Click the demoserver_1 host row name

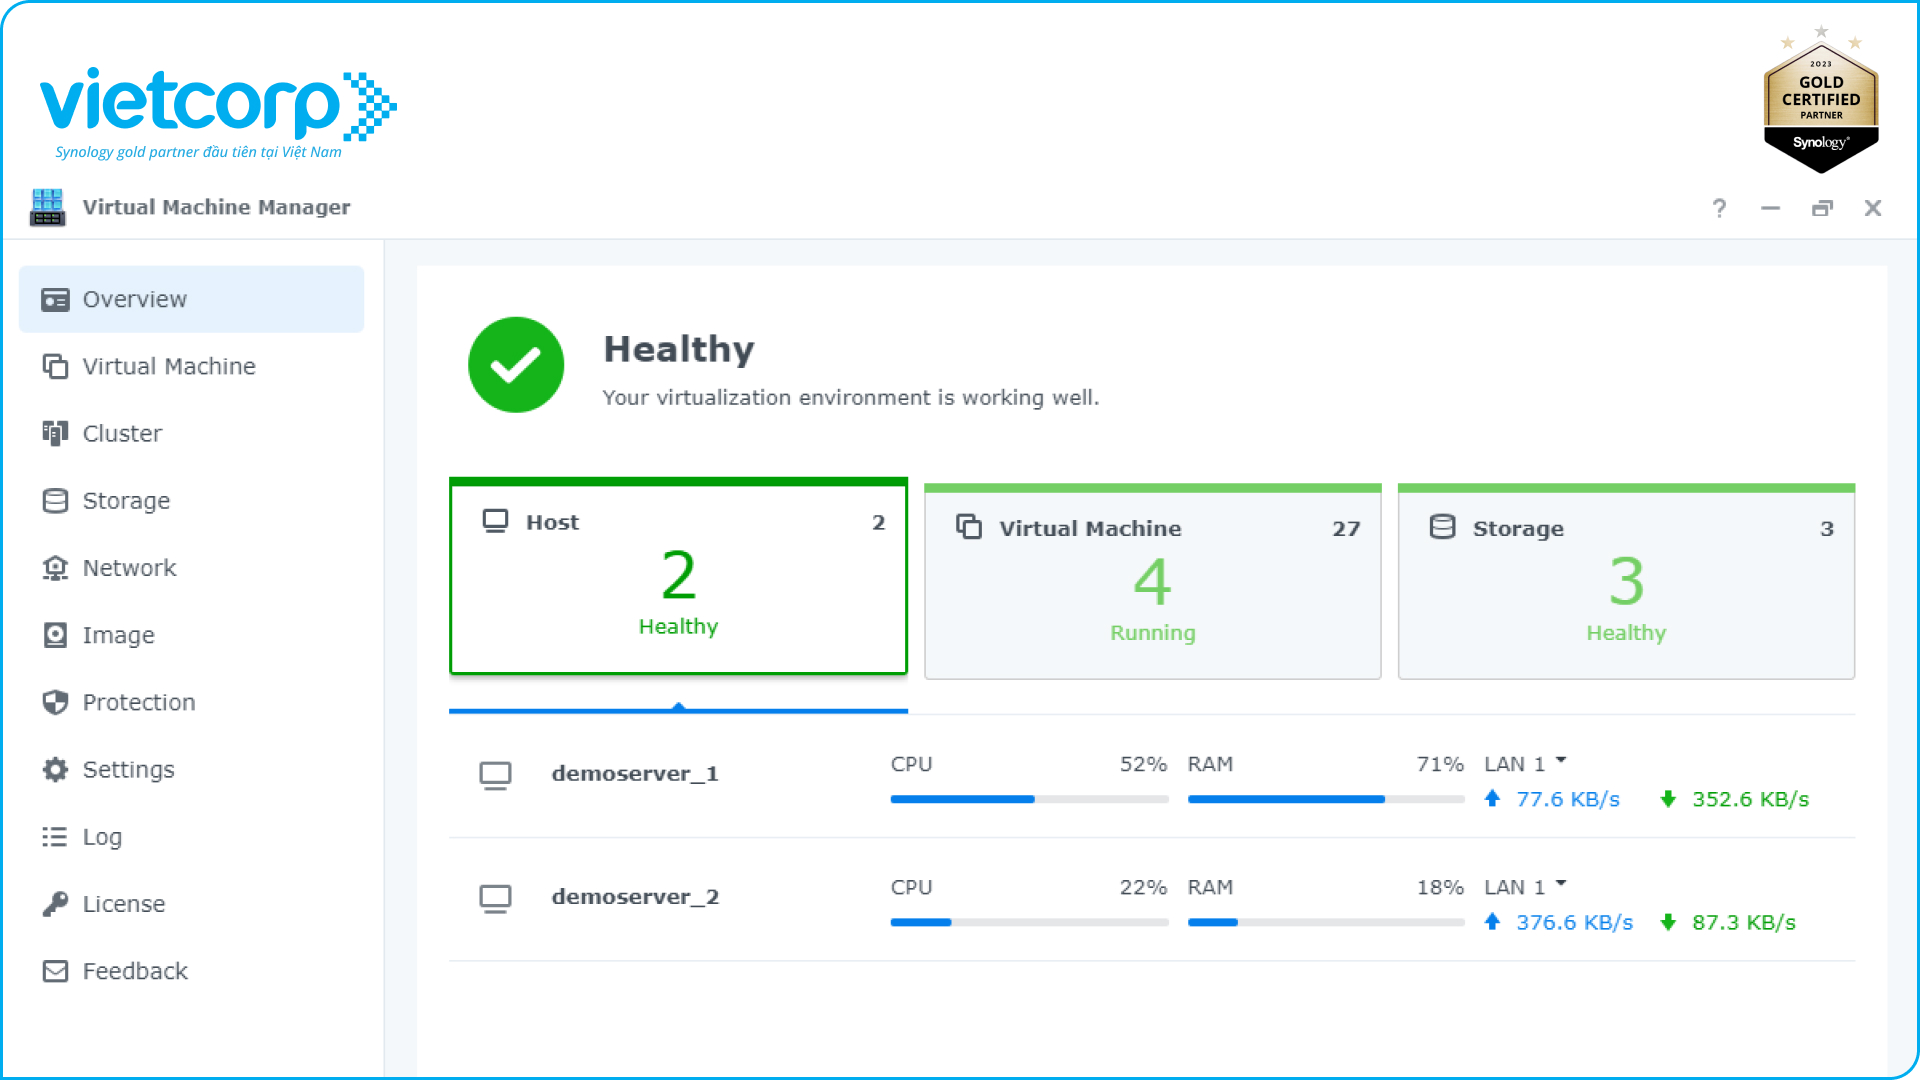pyautogui.click(x=634, y=774)
